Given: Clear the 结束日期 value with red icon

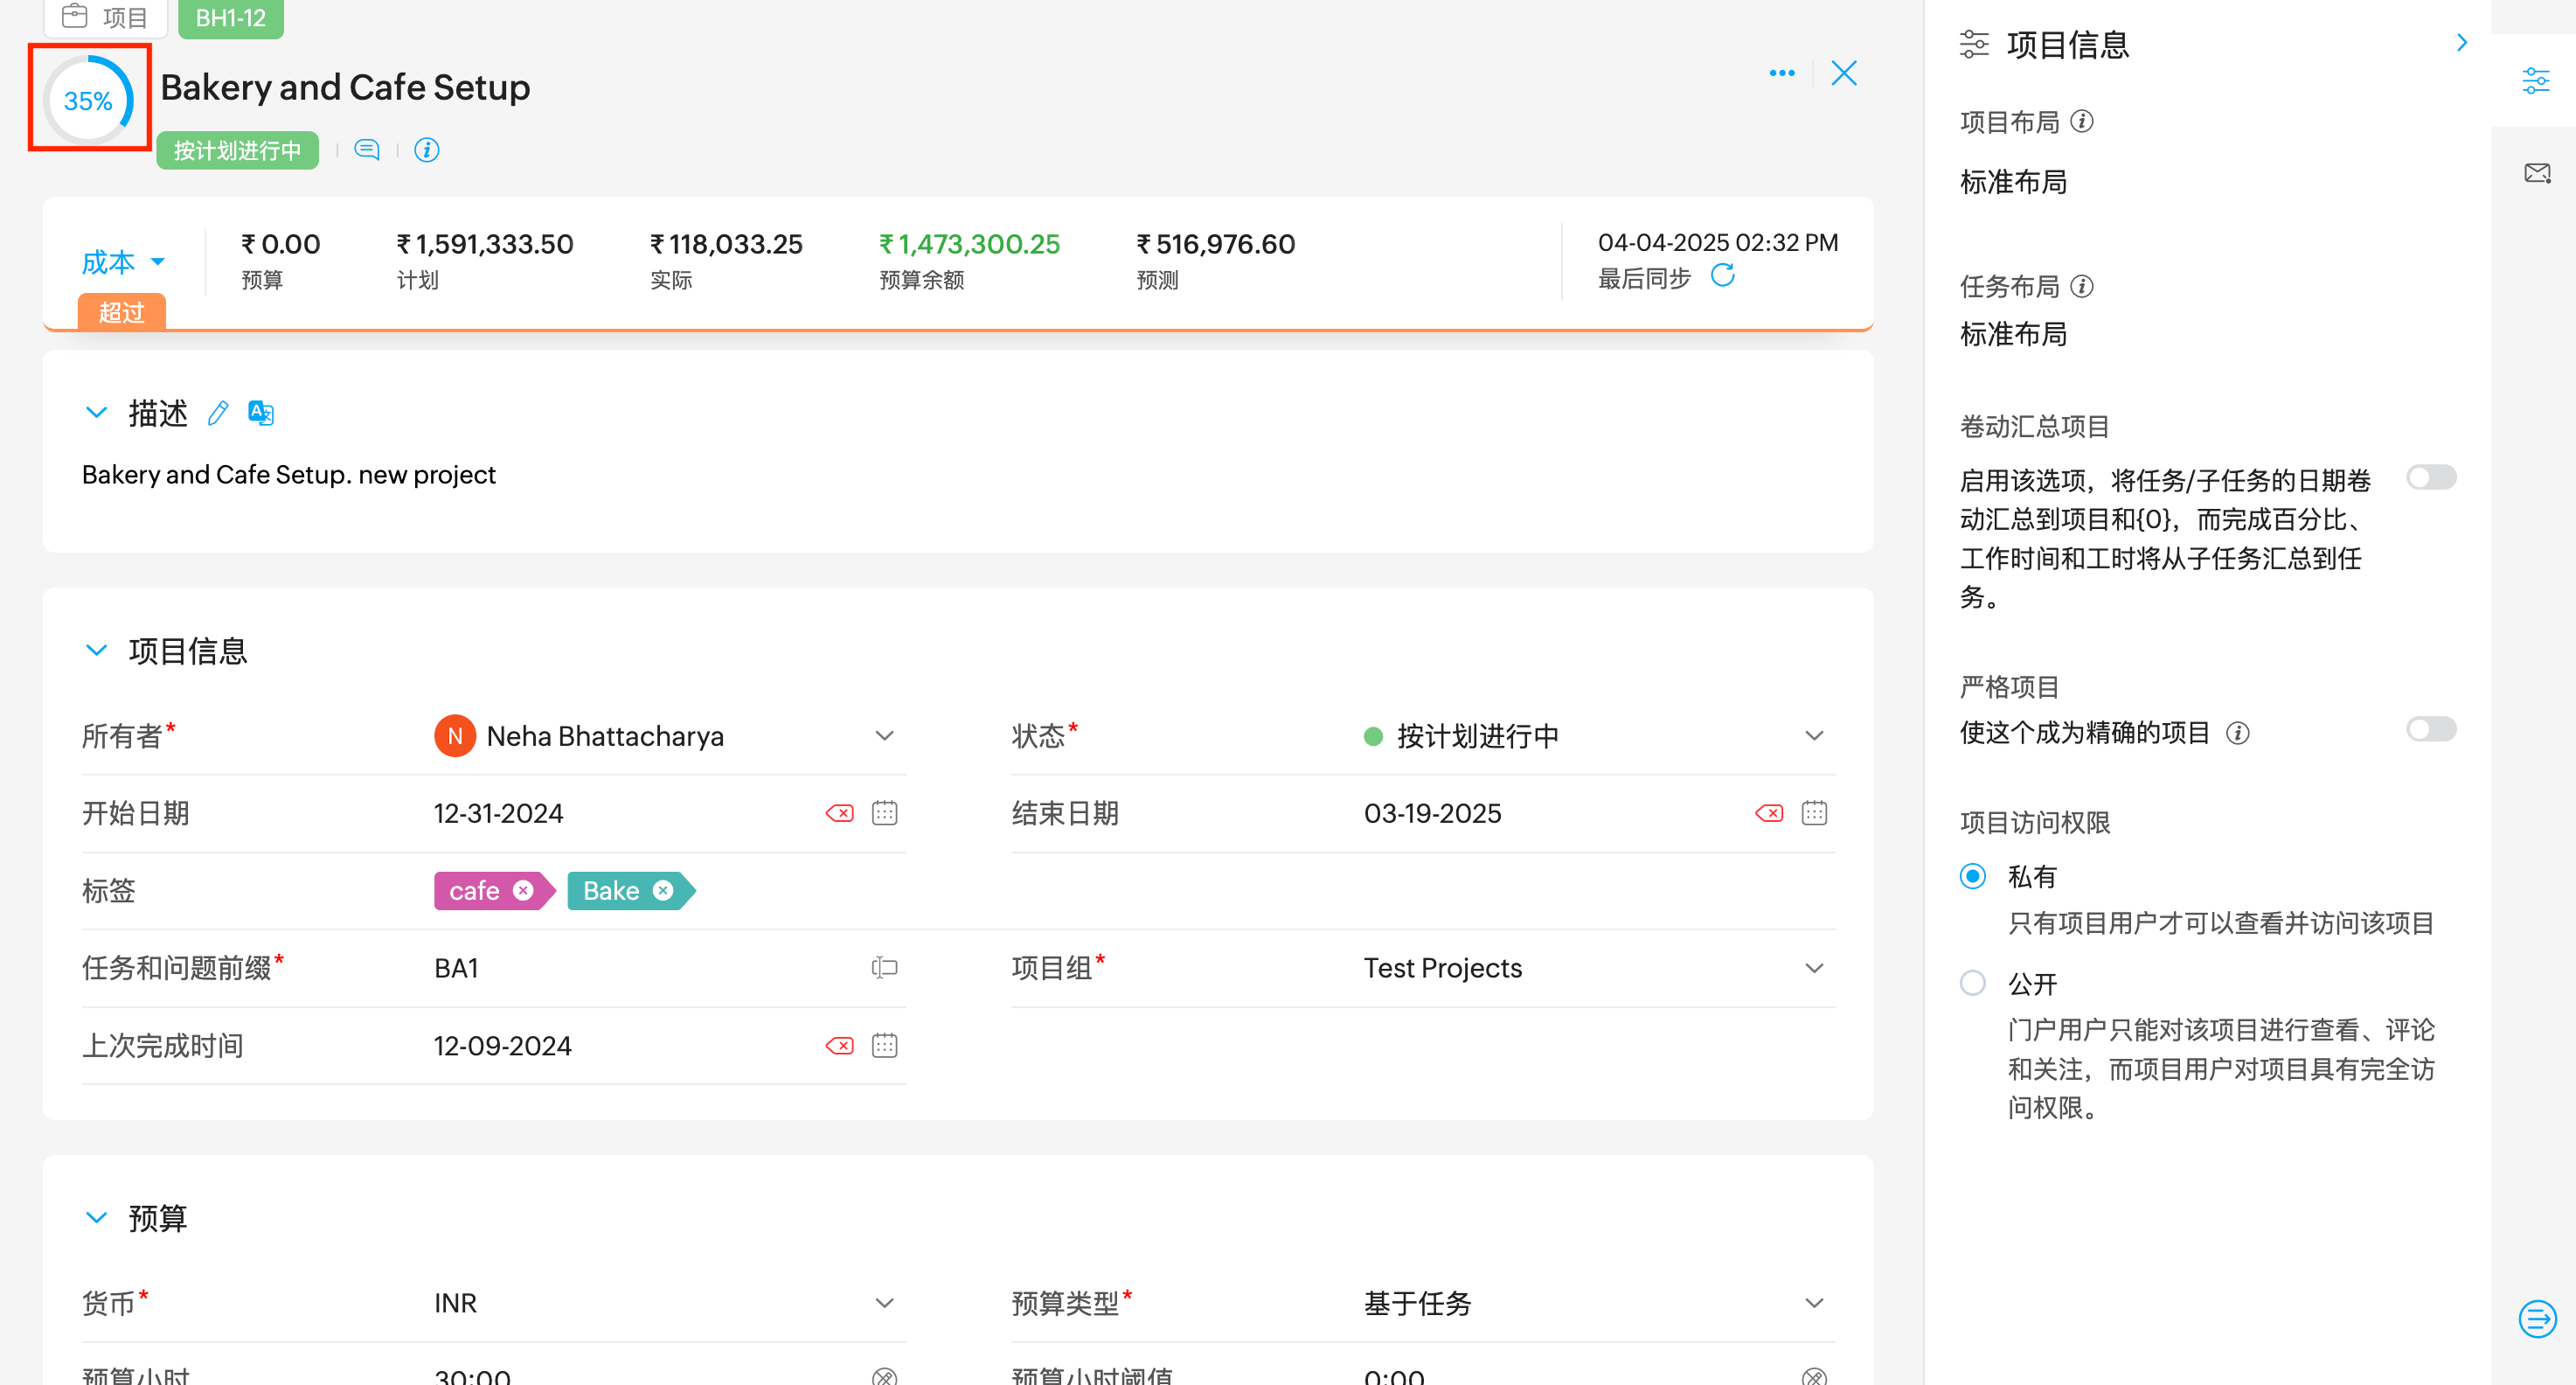Looking at the screenshot, I should pyautogui.click(x=1769, y=813).
